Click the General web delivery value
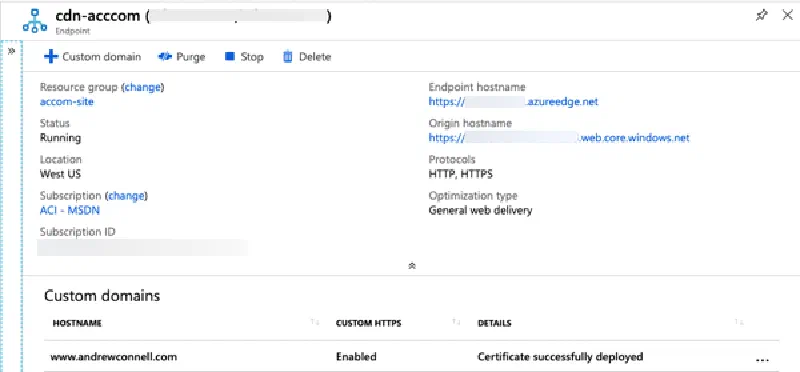Viewport: 800px width, 372px height. pos(480,210)
